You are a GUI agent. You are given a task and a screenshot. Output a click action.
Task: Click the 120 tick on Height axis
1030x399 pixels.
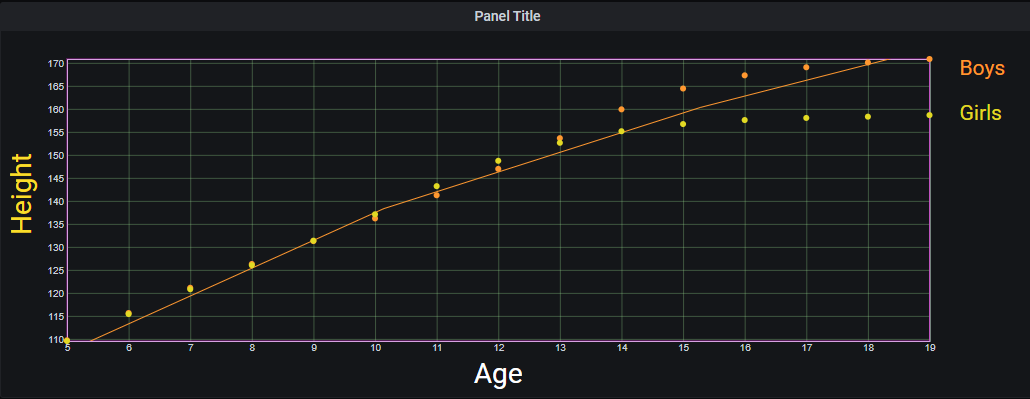tap(56, 294)
